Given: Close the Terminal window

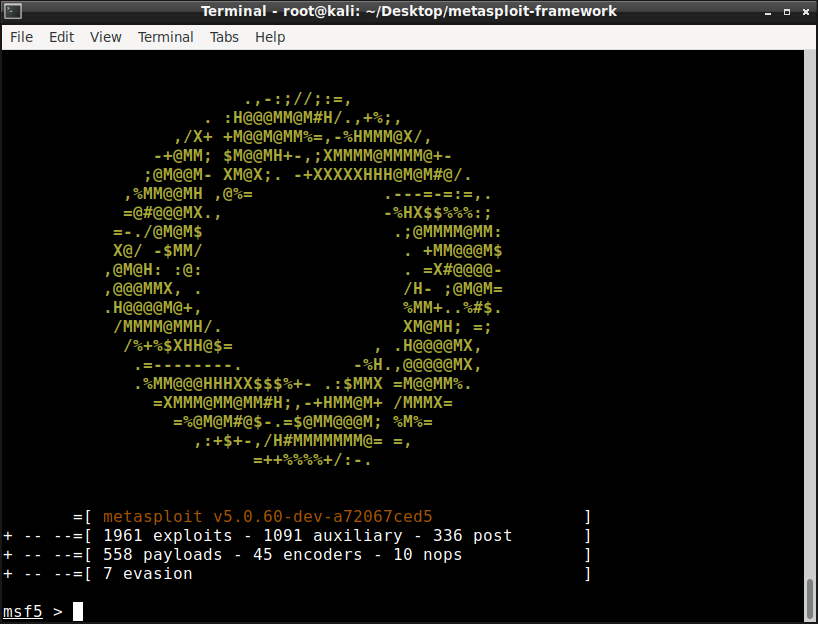Looking at the screenshot, I should coord(805,12).
